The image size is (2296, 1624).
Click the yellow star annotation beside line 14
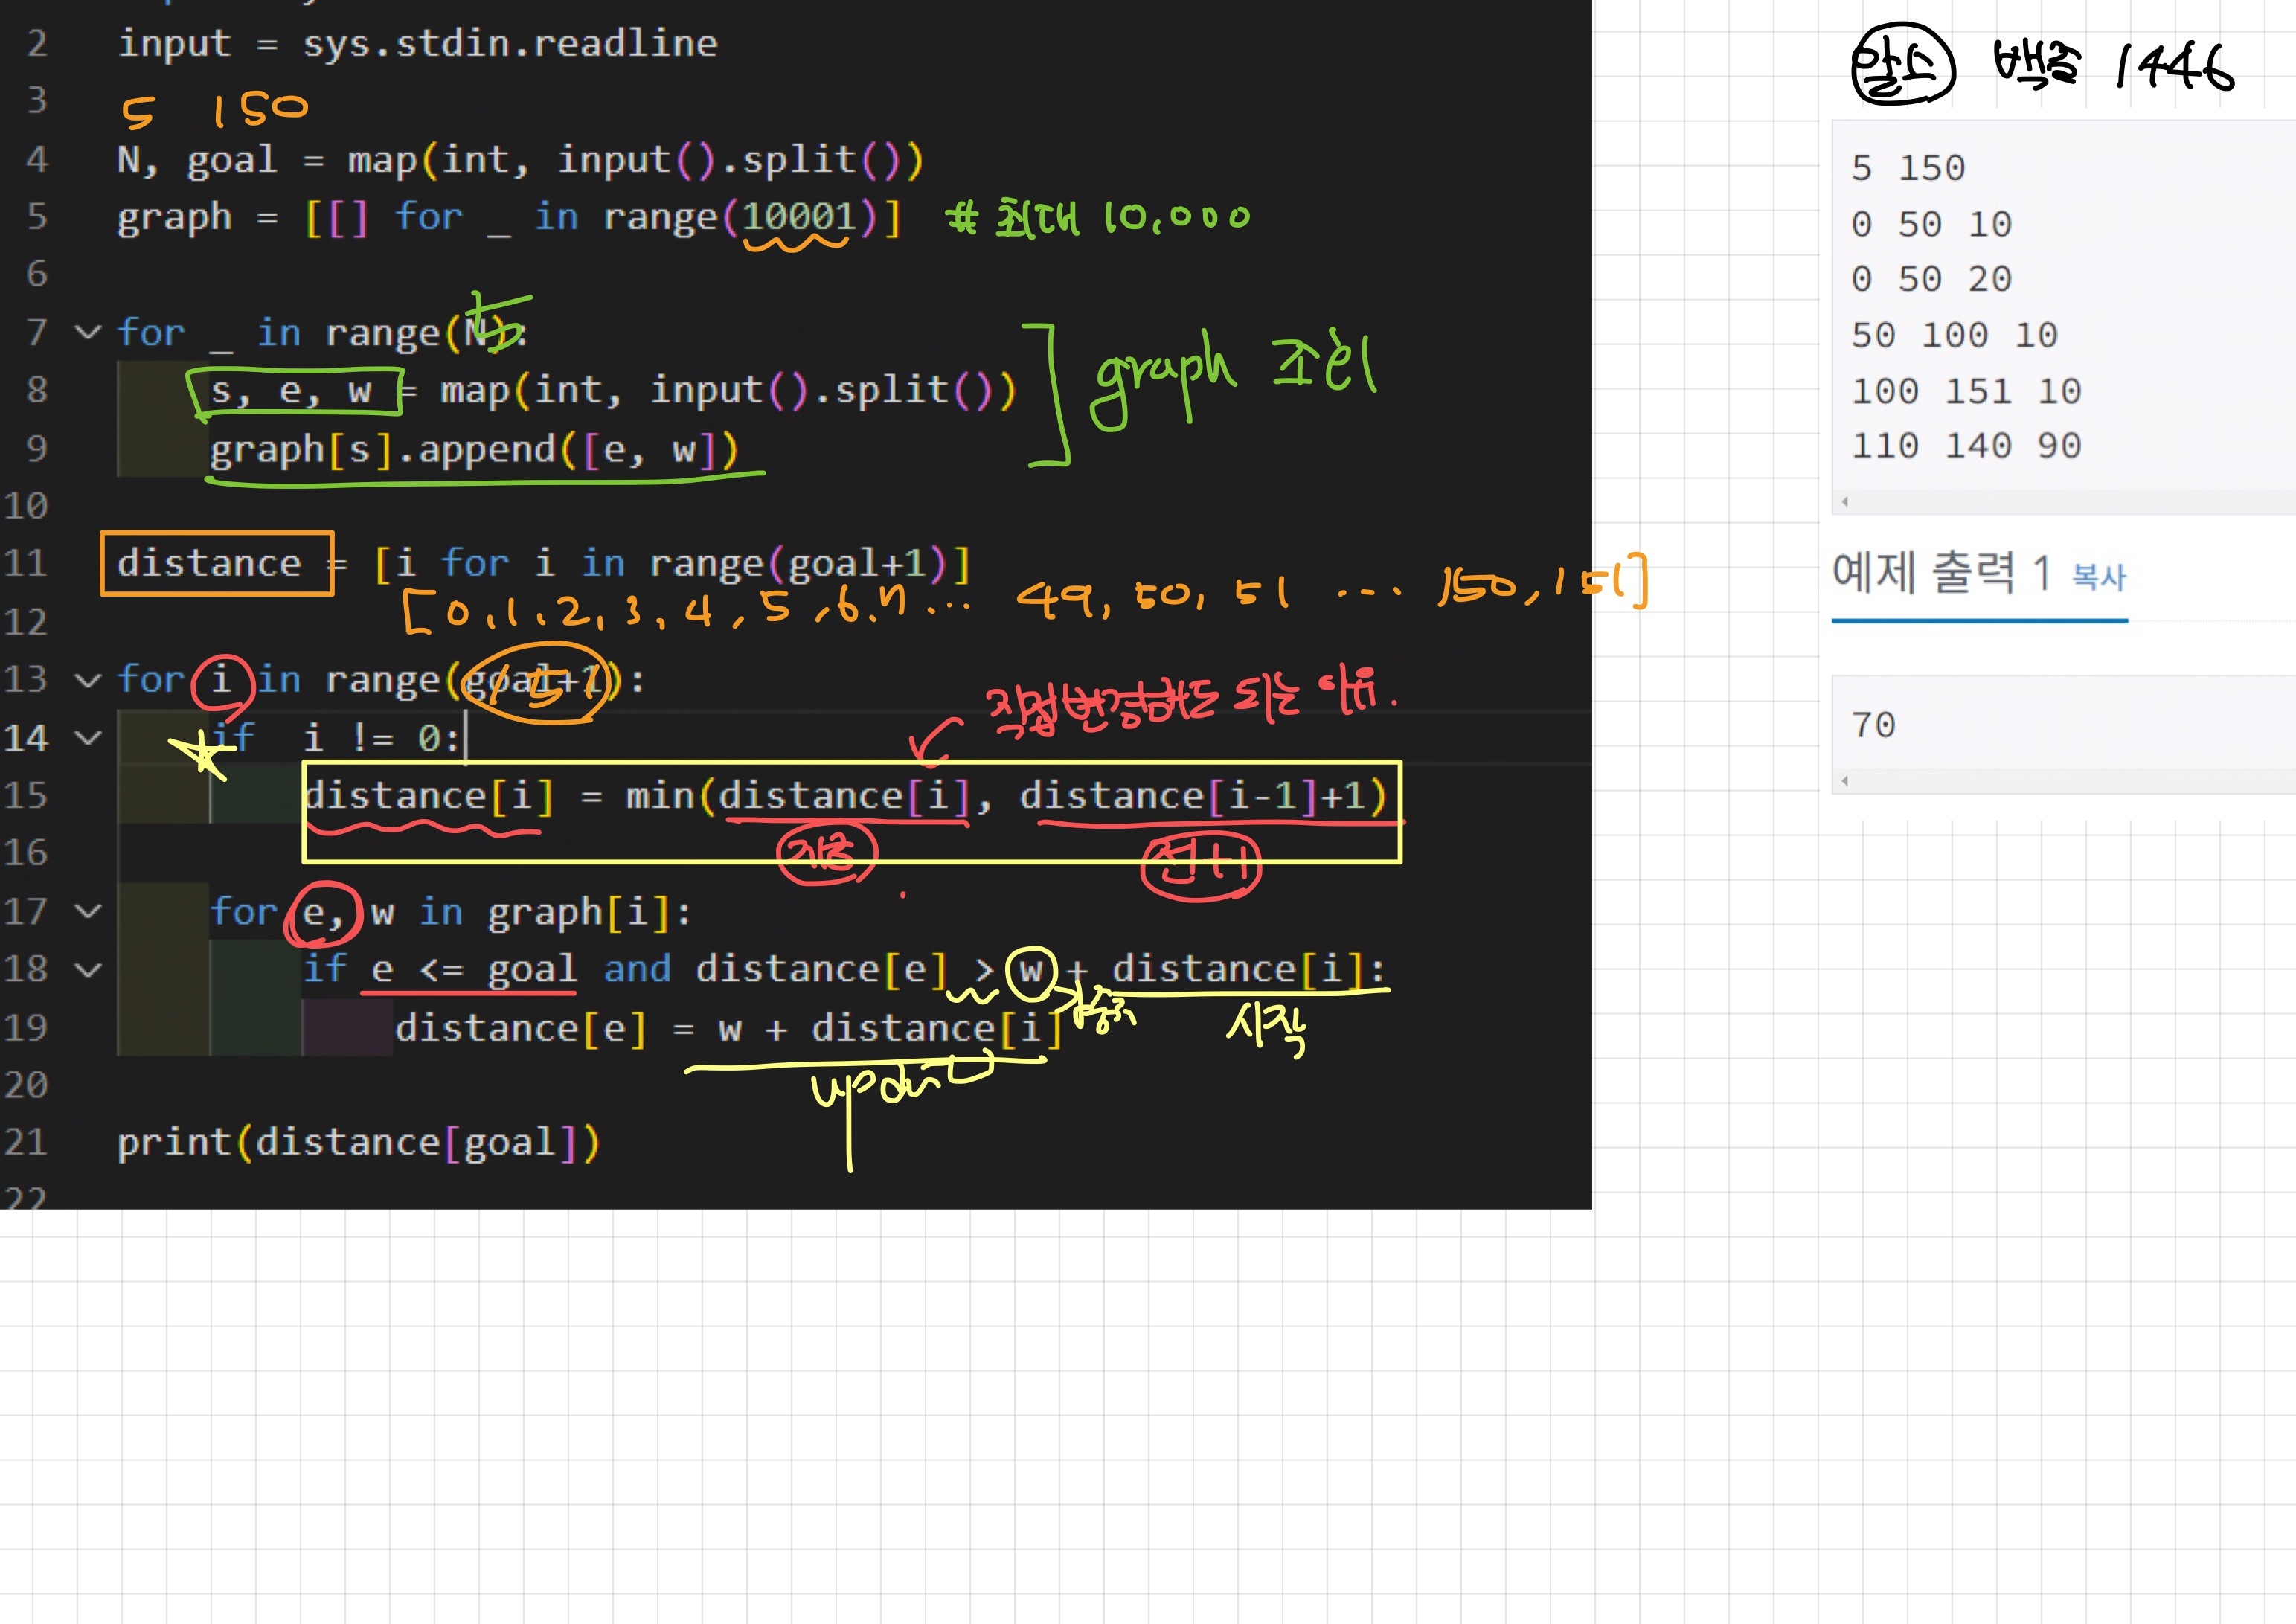tap(203, 755)
